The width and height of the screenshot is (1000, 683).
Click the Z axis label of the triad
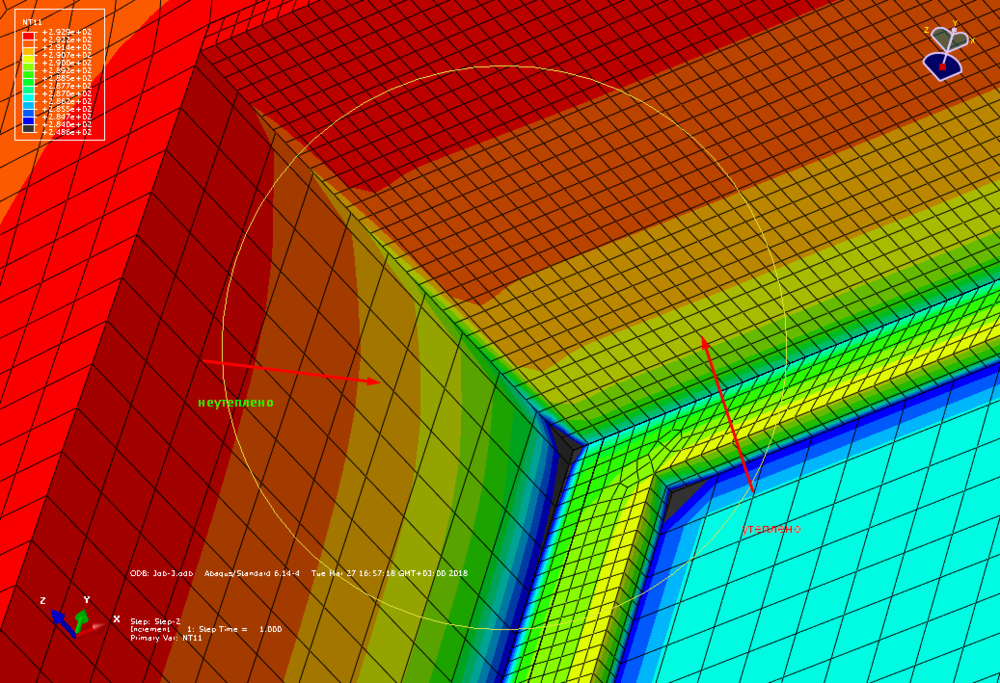(x=43, y=601)
